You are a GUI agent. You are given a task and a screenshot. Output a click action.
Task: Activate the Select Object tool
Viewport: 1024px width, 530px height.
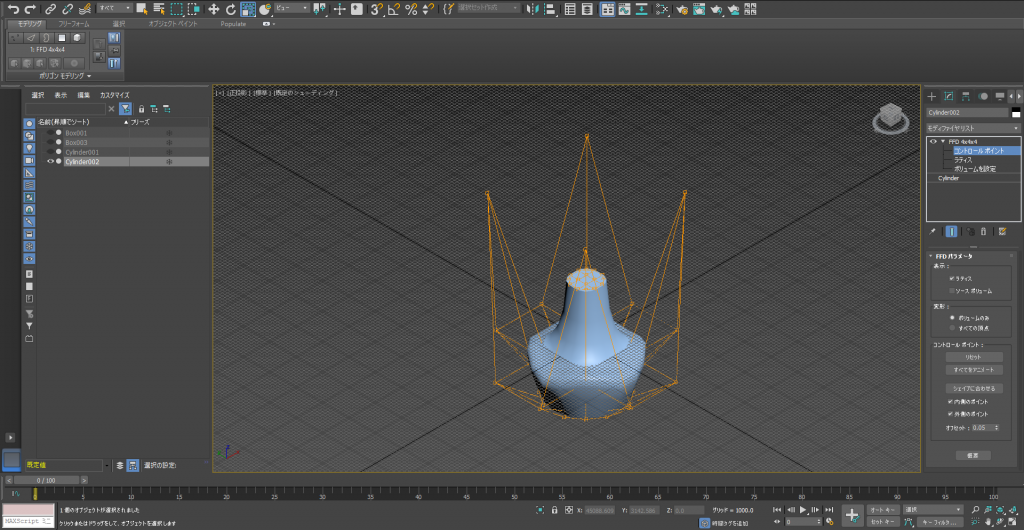click(142, 9)
